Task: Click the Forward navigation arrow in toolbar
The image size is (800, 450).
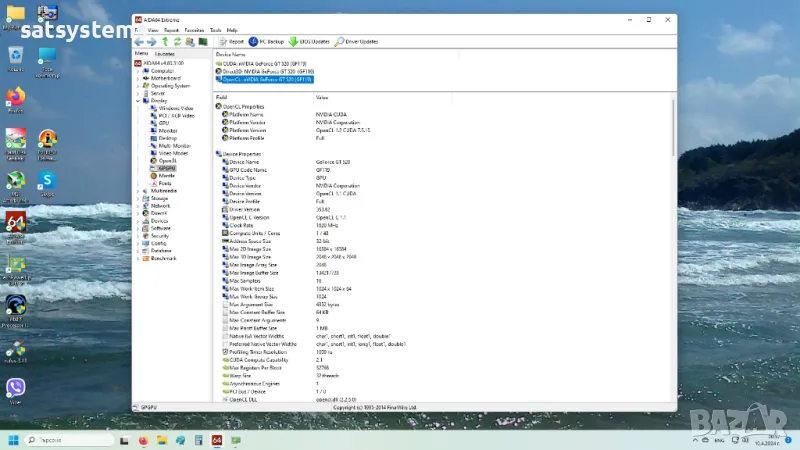Action: (152, 42)
